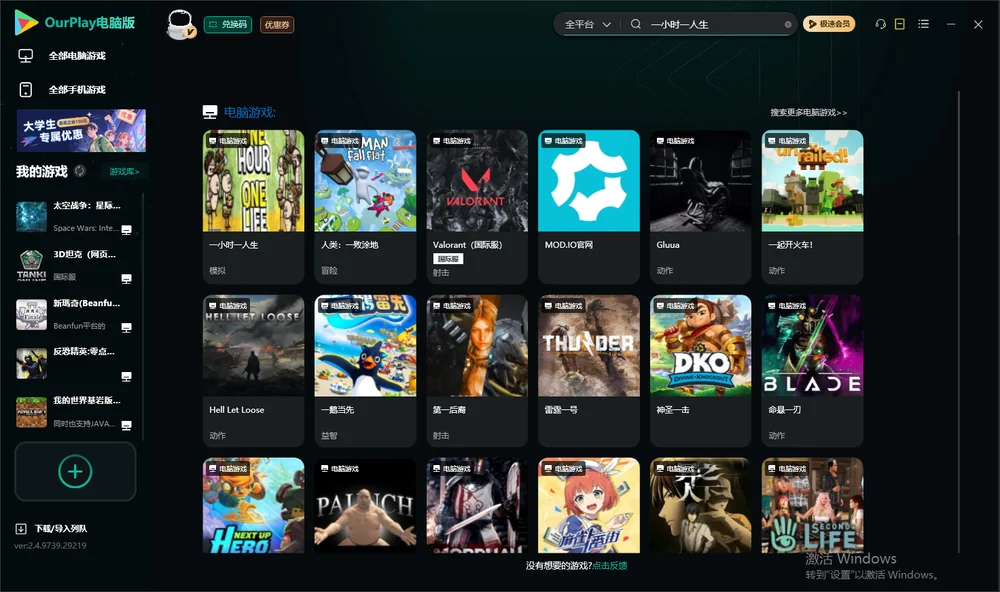
Task: Open the MOD.IO官网 card
Action: point(589,207)
